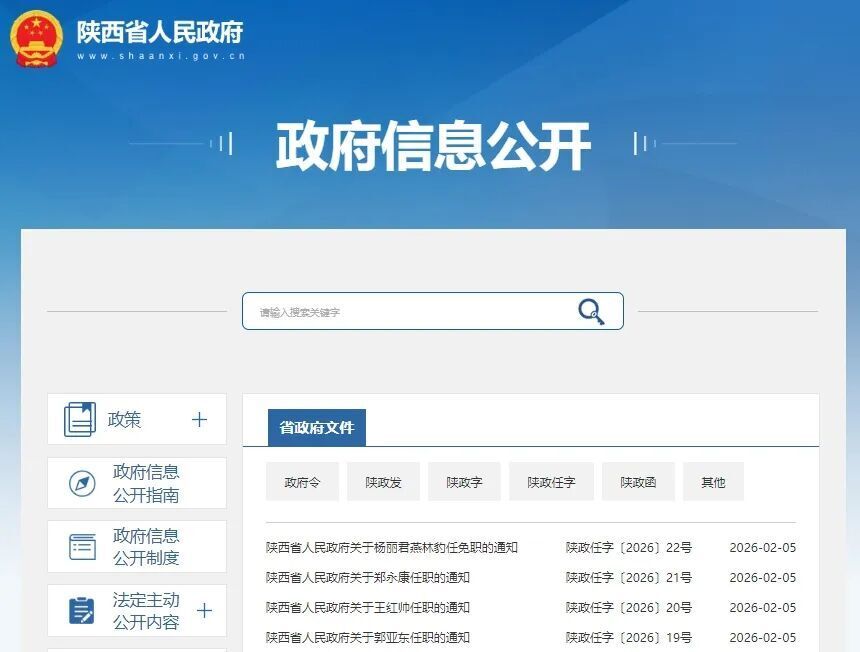Open the 王红帅任职 notice
Screen dimensions: 860x652
point(366,607)
